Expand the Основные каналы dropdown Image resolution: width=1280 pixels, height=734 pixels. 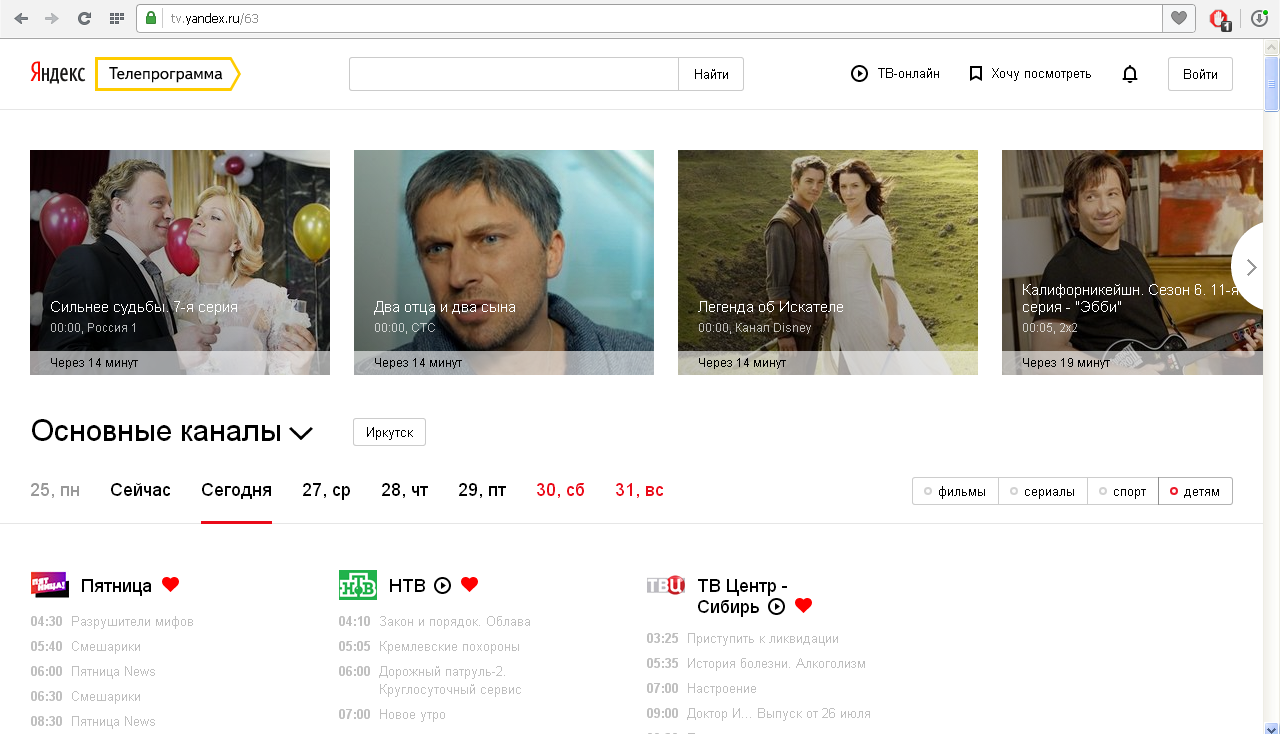point(301,433)
